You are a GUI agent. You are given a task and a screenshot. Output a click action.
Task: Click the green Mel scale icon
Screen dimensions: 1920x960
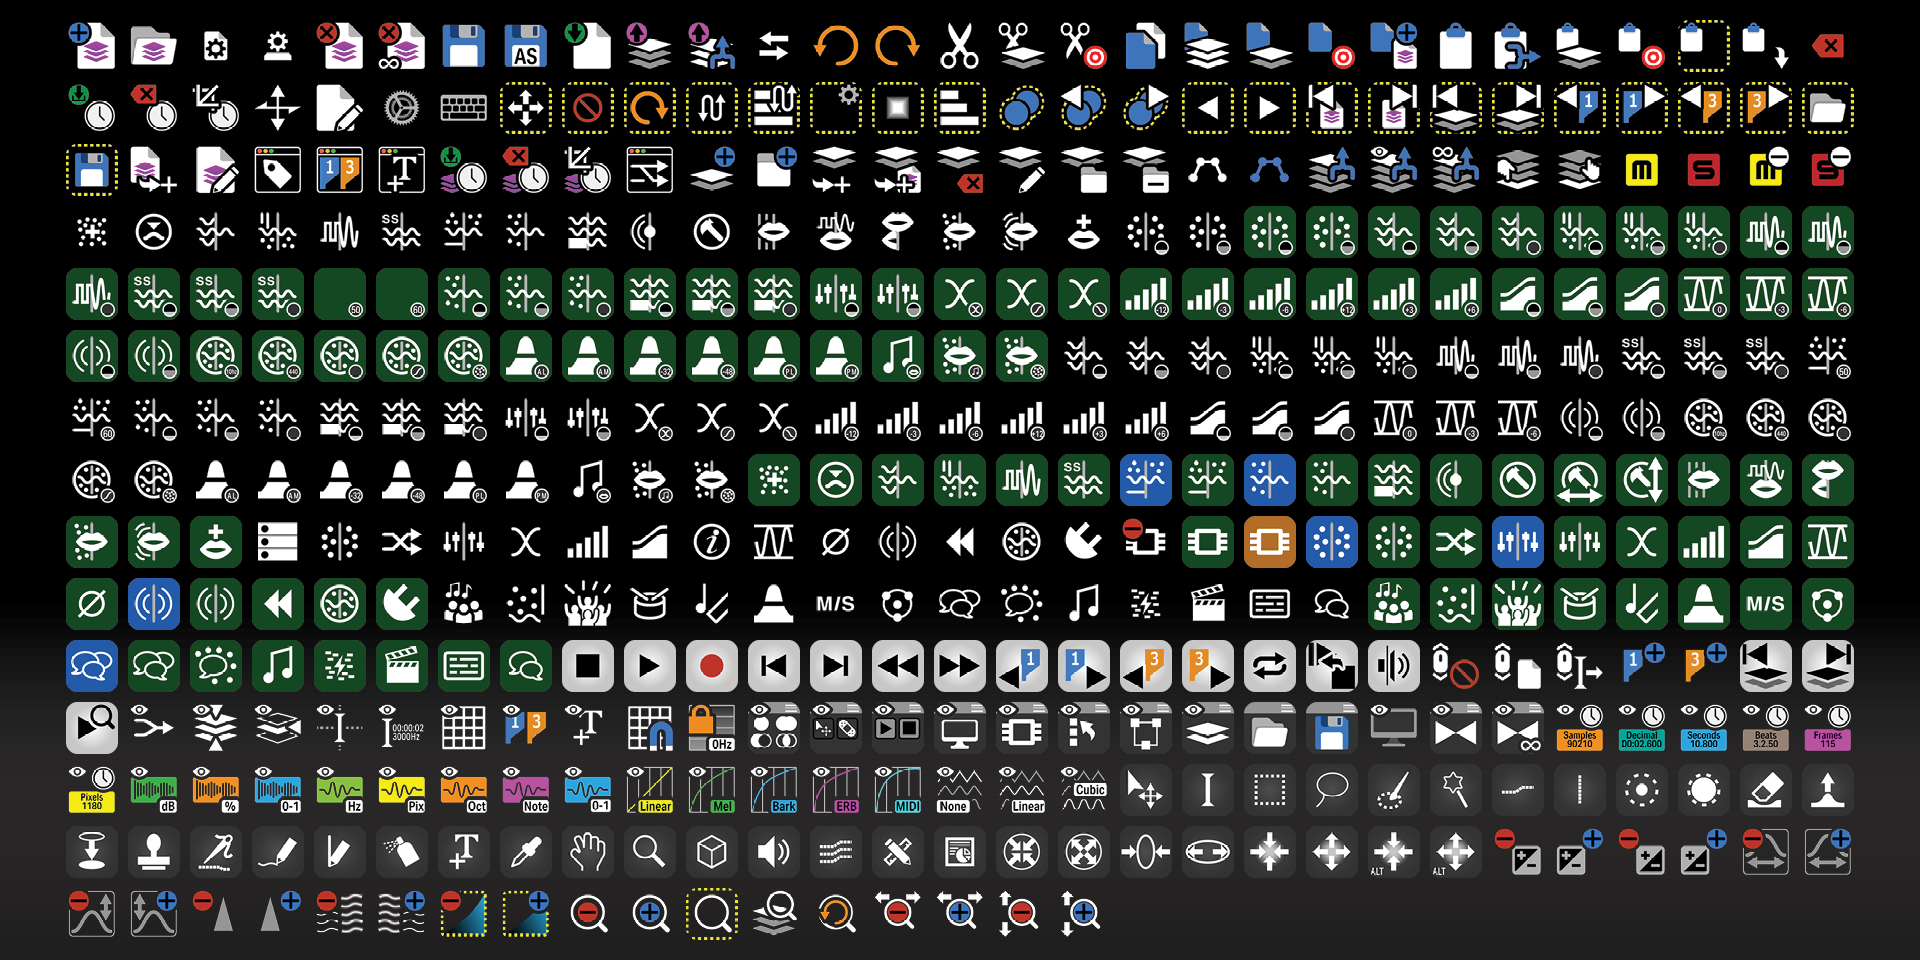click(712, 790)
